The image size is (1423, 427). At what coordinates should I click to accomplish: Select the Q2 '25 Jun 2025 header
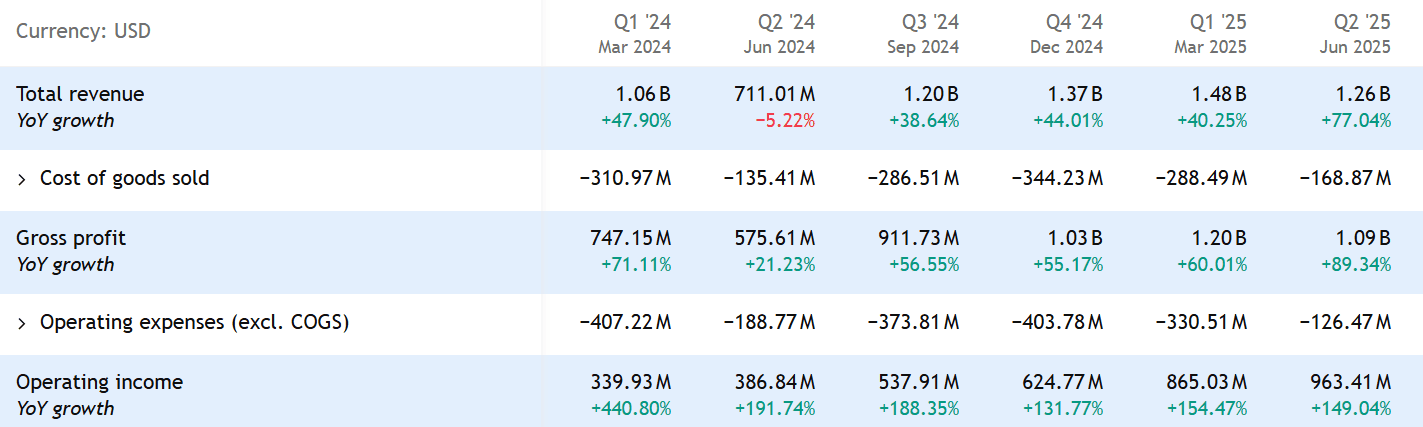(1355, 33)
